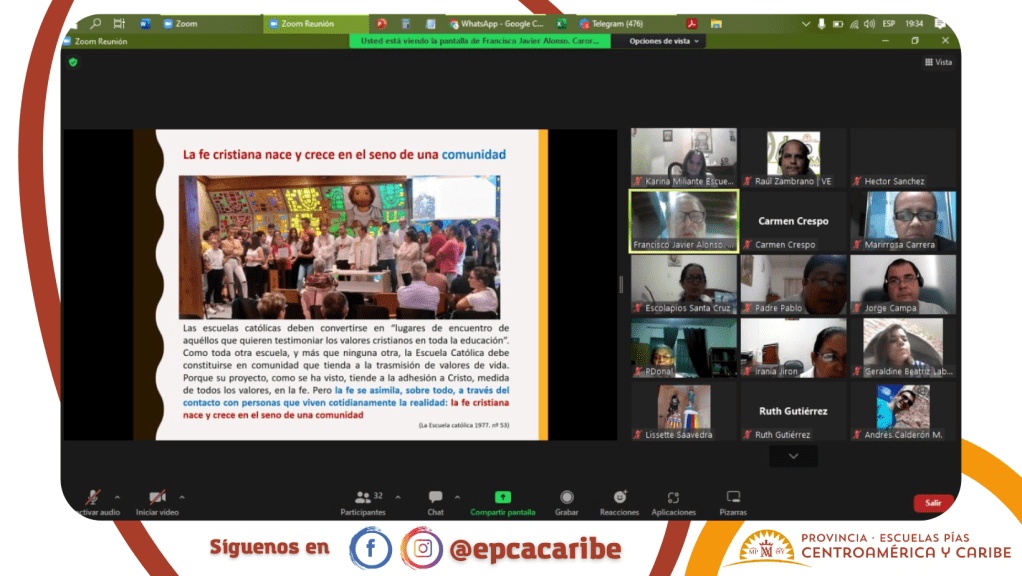Unmute the microphone with Activar audio
1022x576 pixels.
pyautogui.click(x=94, y=498)
